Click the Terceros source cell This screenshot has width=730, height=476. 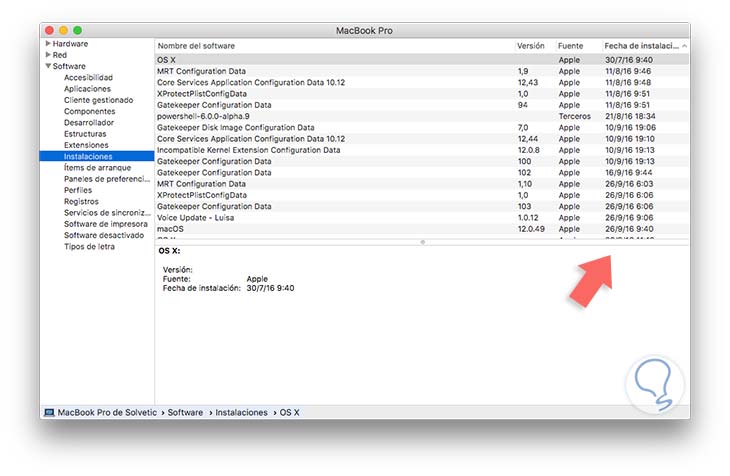point(575,116)
